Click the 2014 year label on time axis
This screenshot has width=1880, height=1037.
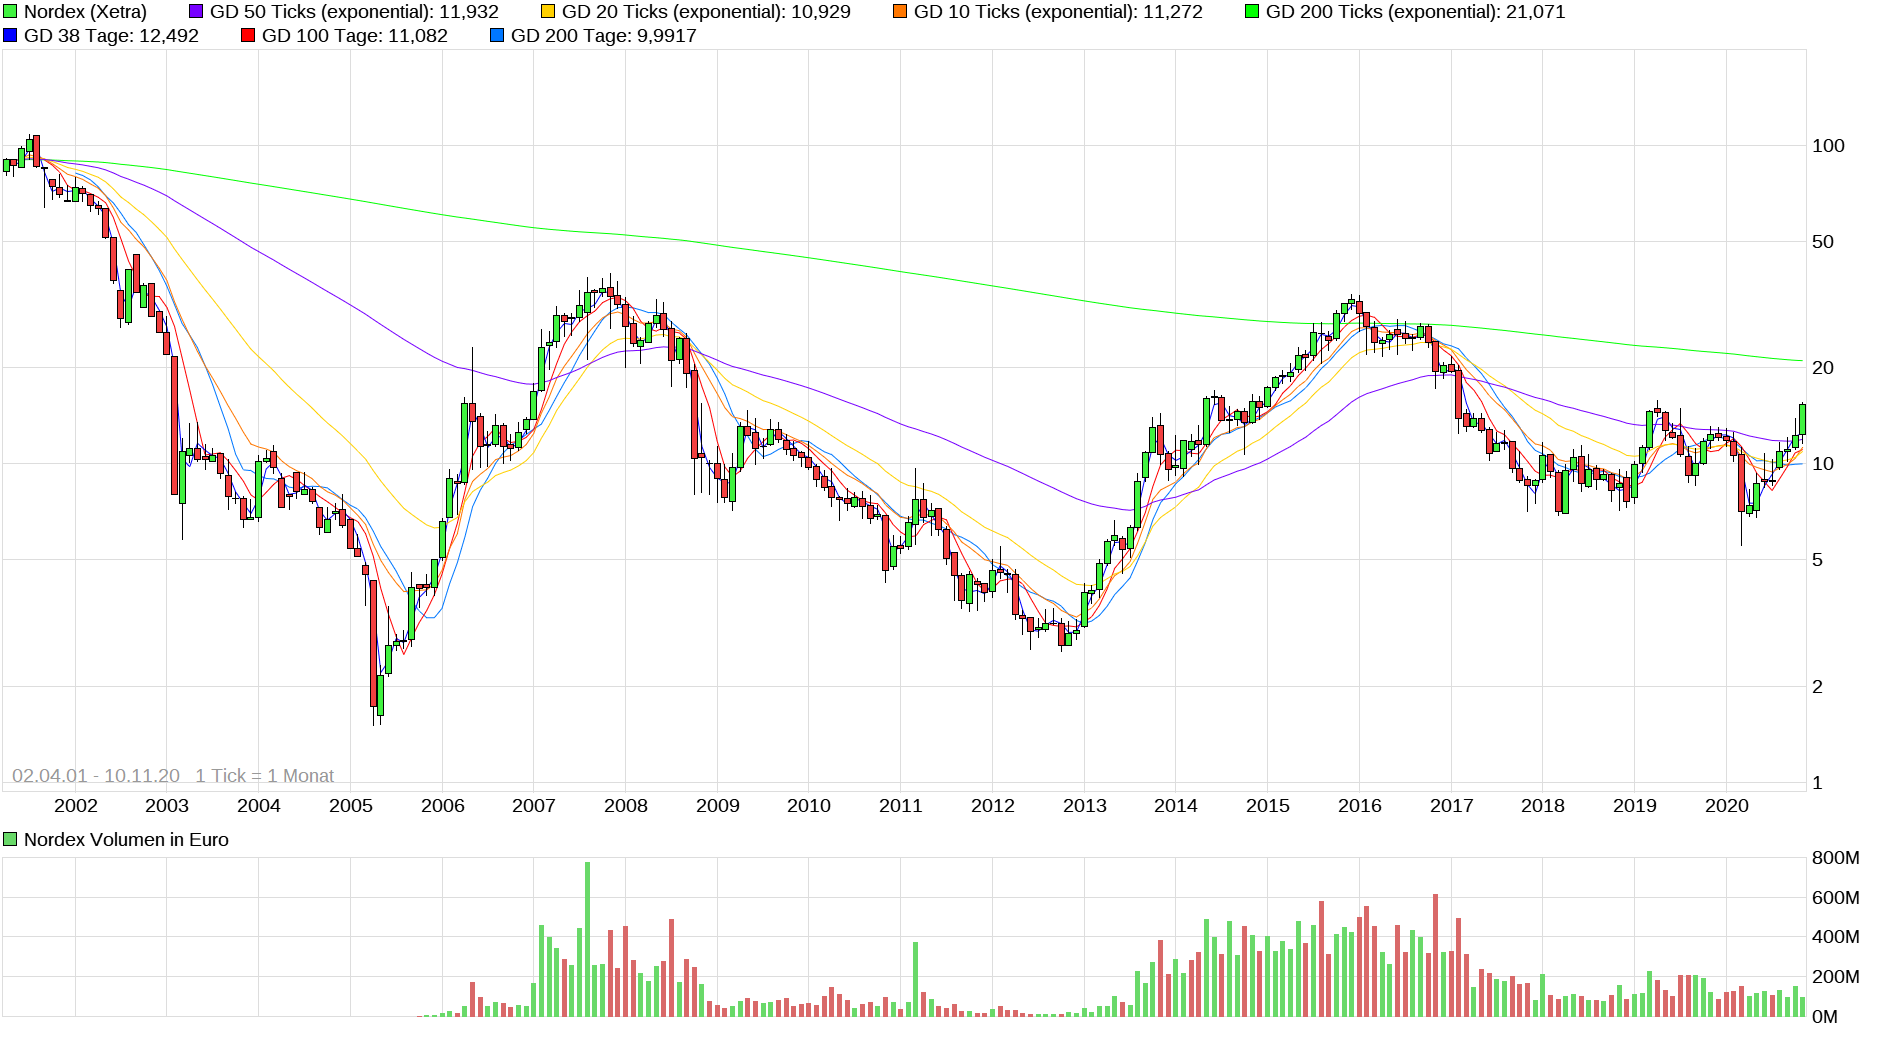tap(1176, 806)
